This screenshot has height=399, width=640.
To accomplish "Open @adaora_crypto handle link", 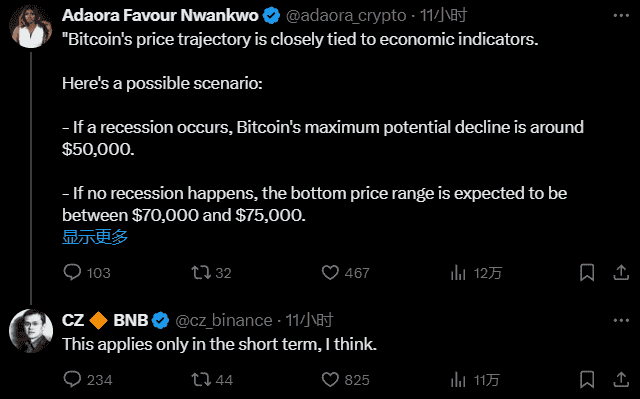I will 346,16.
